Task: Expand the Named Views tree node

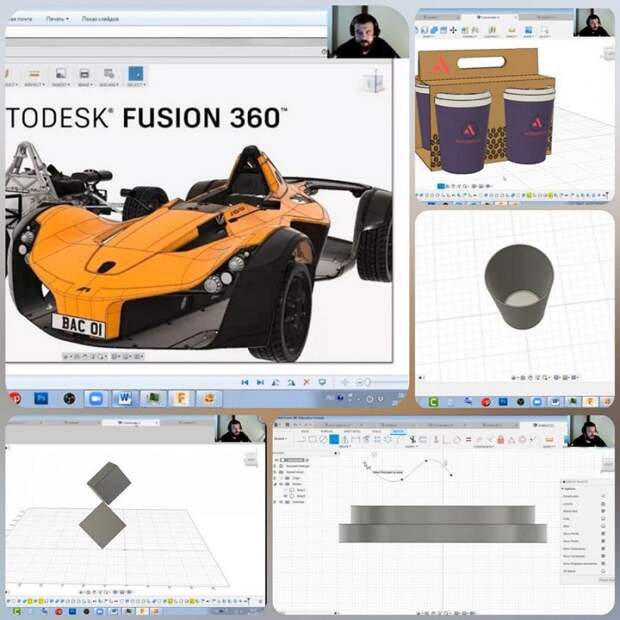Action: [275, 472]
